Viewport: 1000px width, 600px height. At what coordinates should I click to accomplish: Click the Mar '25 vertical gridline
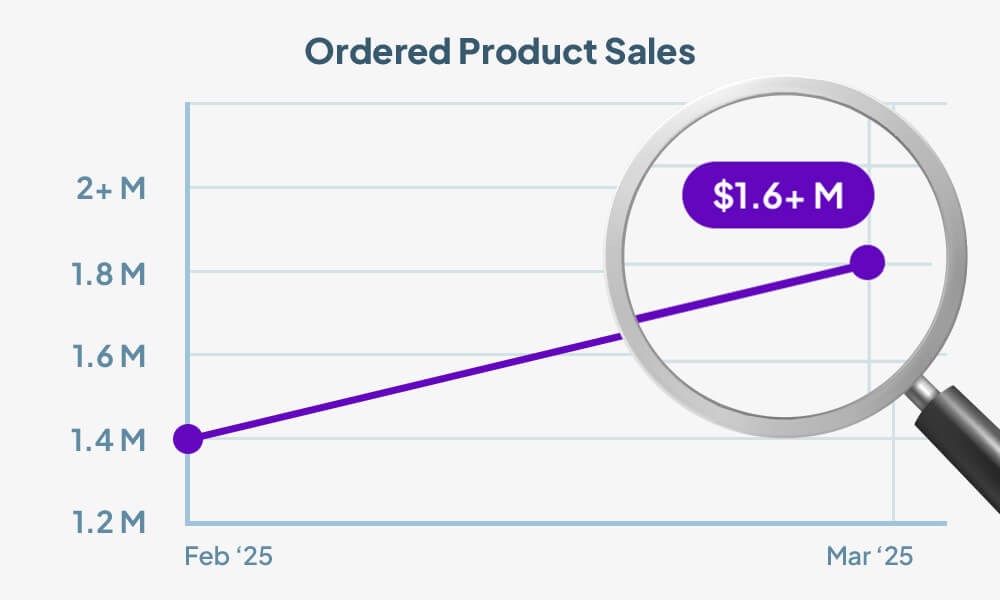tap(893, 480)
